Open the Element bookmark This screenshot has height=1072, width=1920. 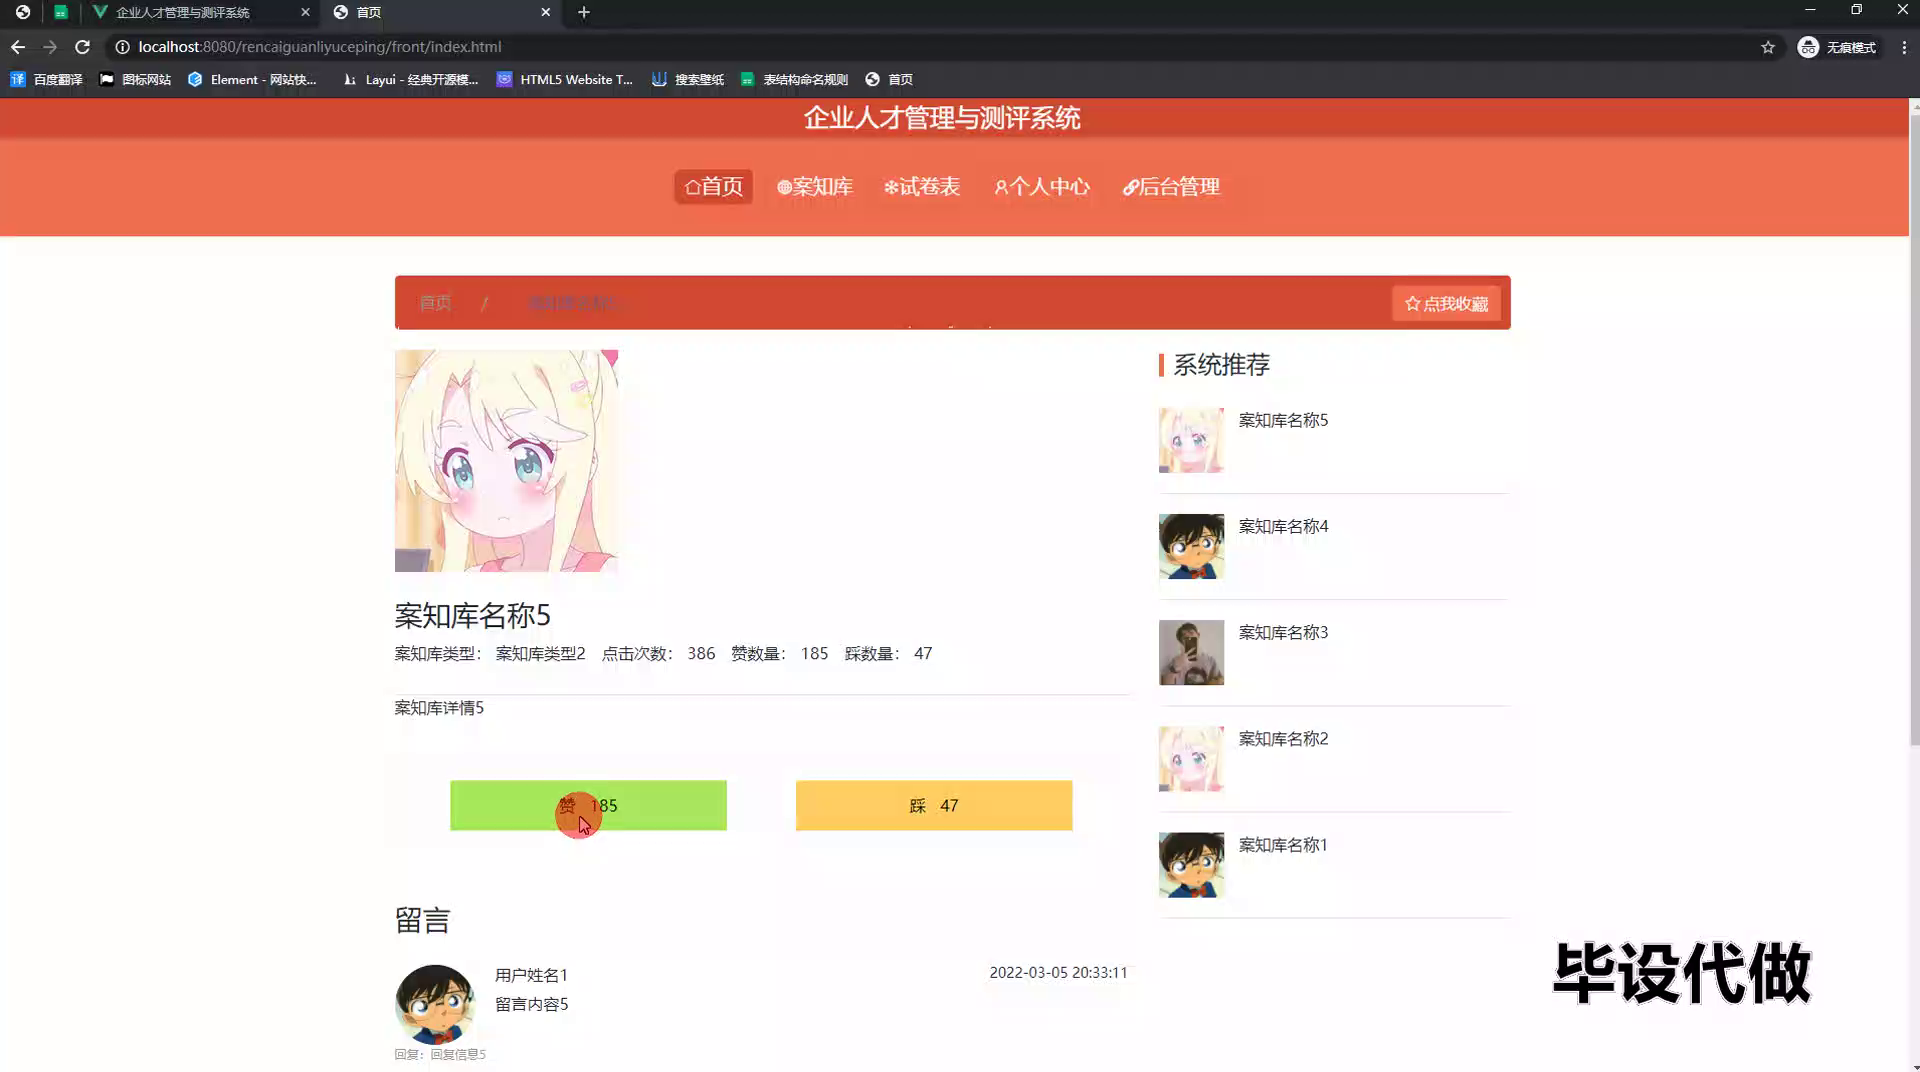click(252, 79)
